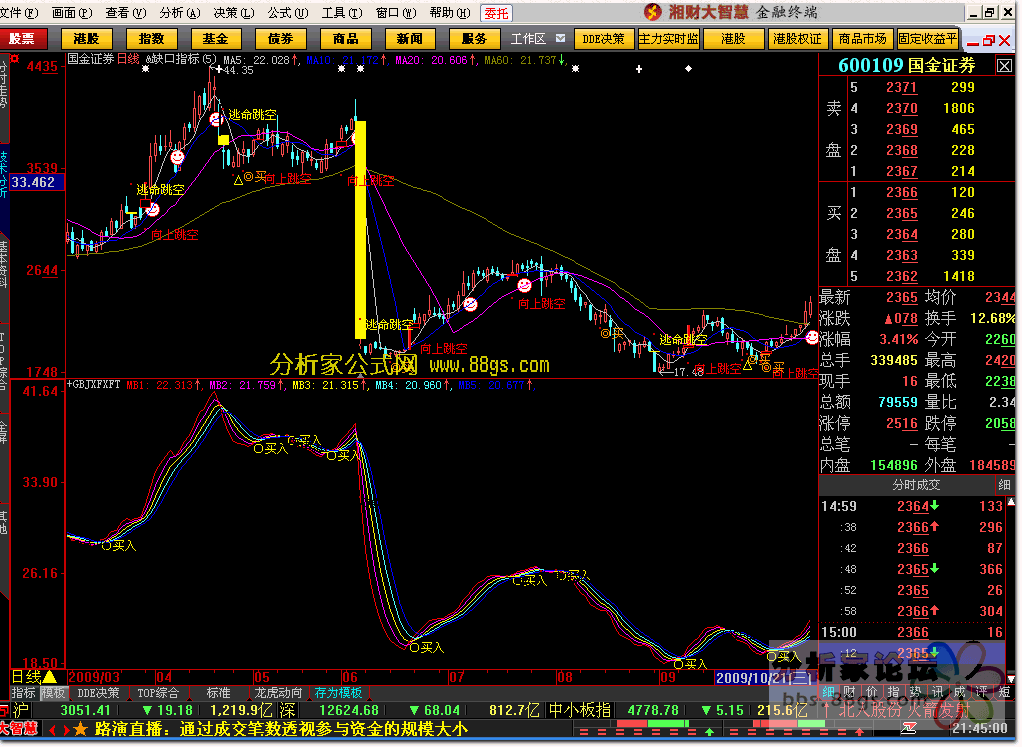This screenshot has height=747, width=1022.
Task: Open the 固定收益平 workspace tab
Action: tap(927, 39)
